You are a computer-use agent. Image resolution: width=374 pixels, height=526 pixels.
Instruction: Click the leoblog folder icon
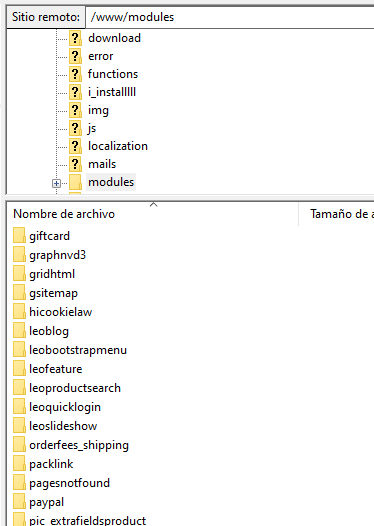tap(19, 330)
